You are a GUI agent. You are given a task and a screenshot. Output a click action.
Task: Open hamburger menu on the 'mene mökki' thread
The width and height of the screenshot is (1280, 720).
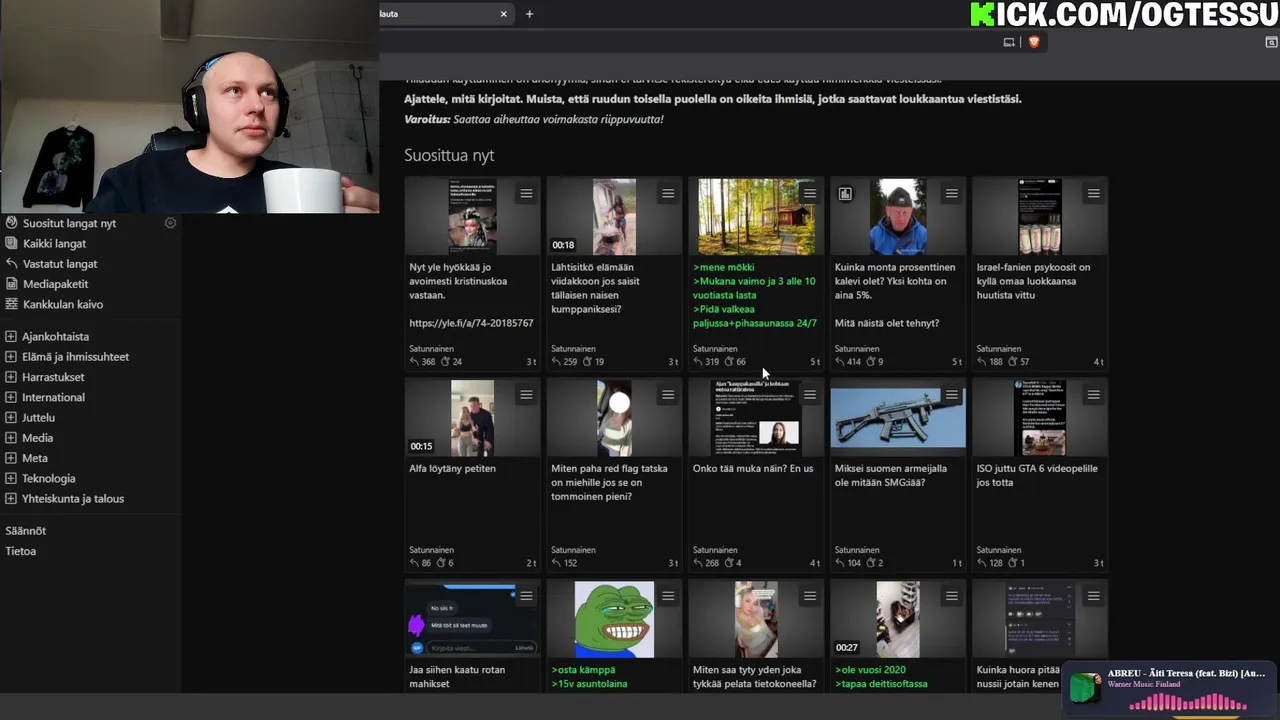[x=810, y=194]
